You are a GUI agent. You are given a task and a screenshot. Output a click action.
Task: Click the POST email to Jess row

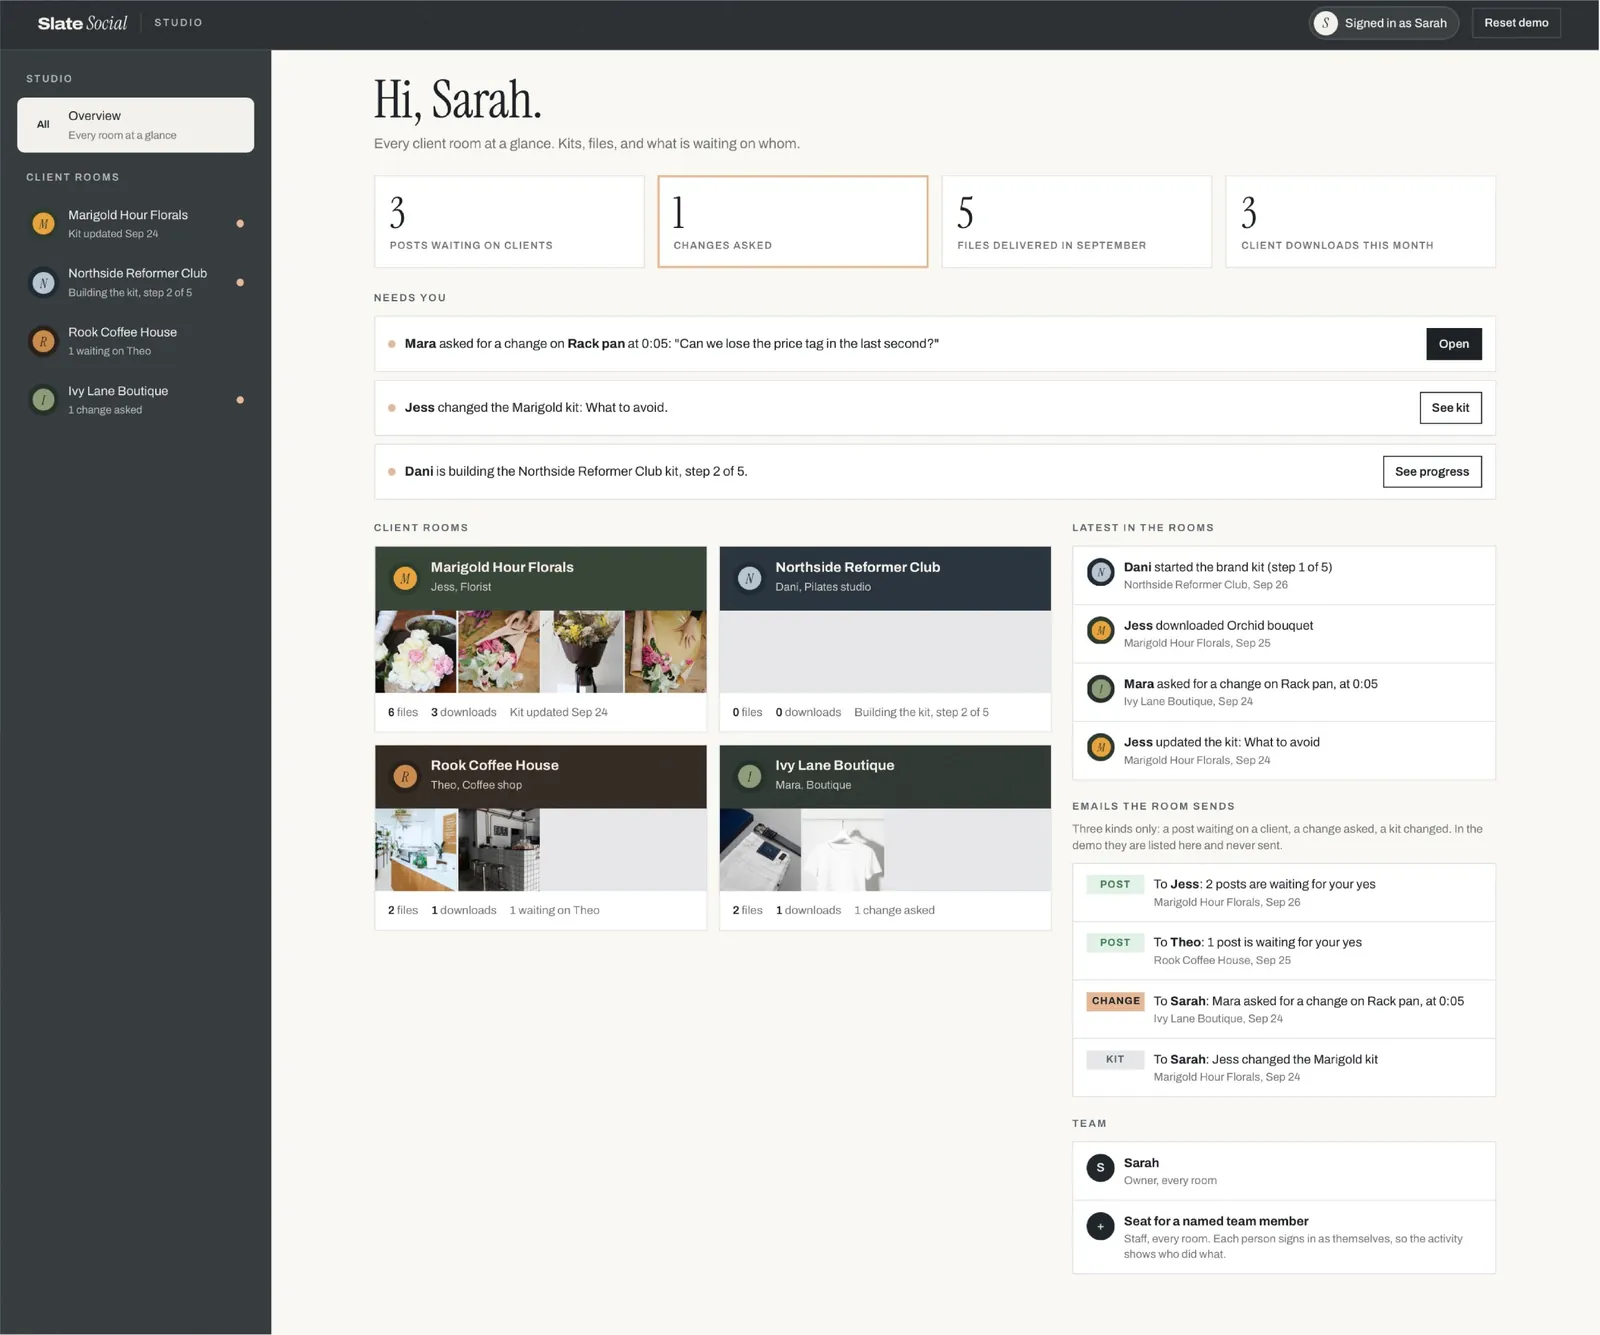pyautogui.click(x=1284, y=893)
